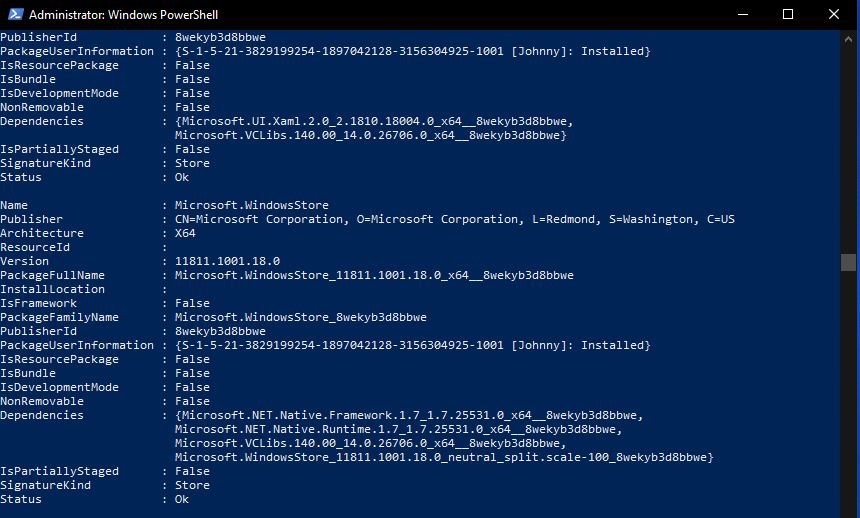860x518 pixels.
Task: Click the Administrator: Windows PowerShell title text
Action: (123, 15)
